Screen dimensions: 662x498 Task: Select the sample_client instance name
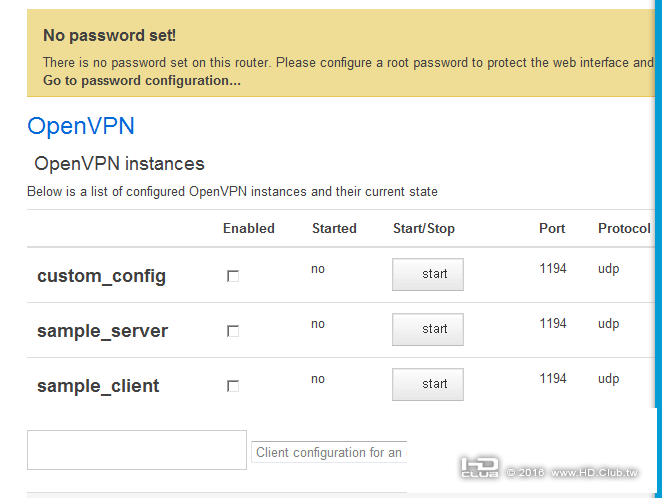(98, 386)
